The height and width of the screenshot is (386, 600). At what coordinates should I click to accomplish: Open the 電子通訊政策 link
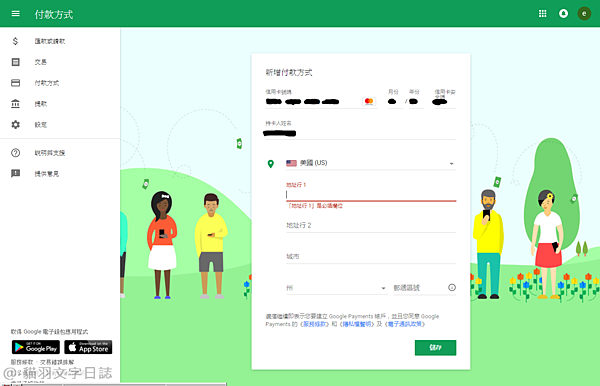[x=405, y=324]
